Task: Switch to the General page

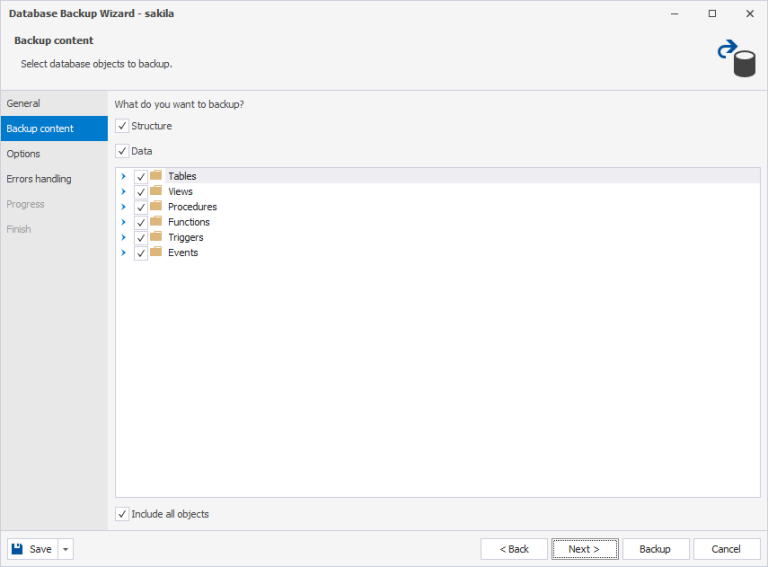Action: pyautogui.click(x=24, y=103)
